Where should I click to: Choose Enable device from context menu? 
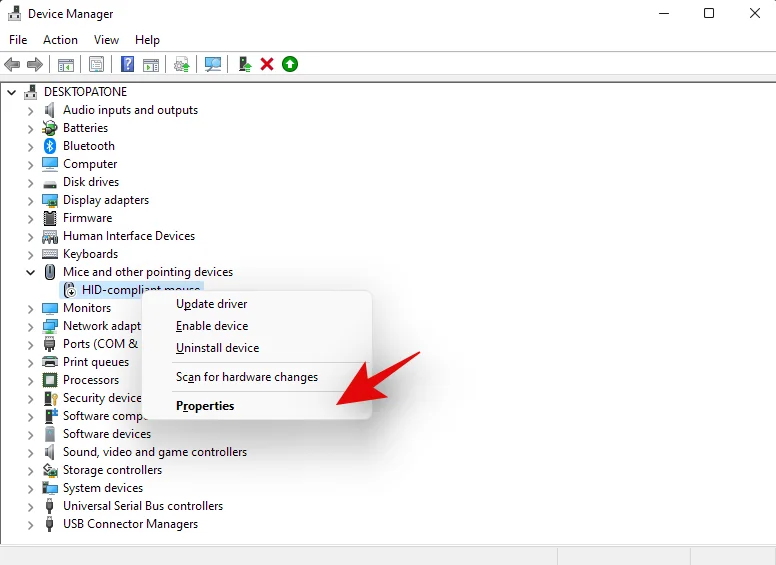[x=212, y=326]
